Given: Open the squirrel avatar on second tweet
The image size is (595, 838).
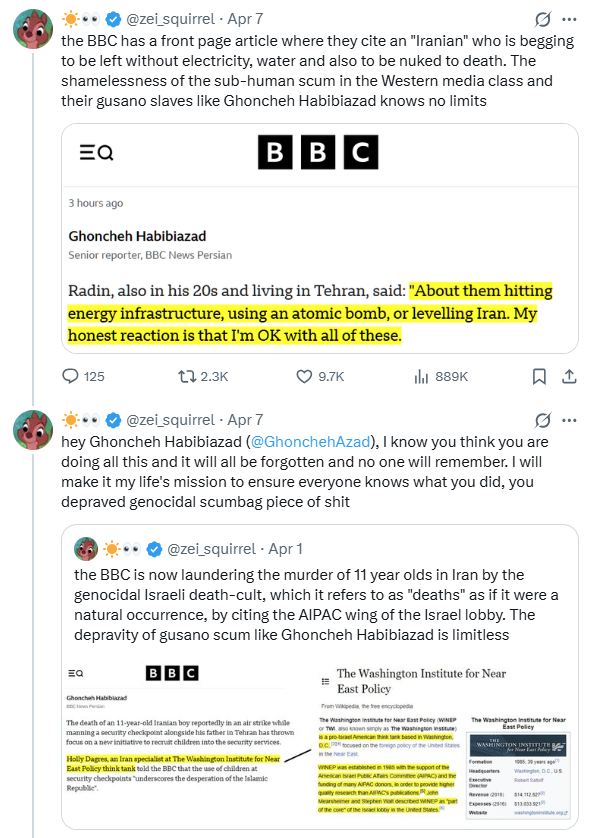Looking at the screenshot, I should tap(33, 430).
